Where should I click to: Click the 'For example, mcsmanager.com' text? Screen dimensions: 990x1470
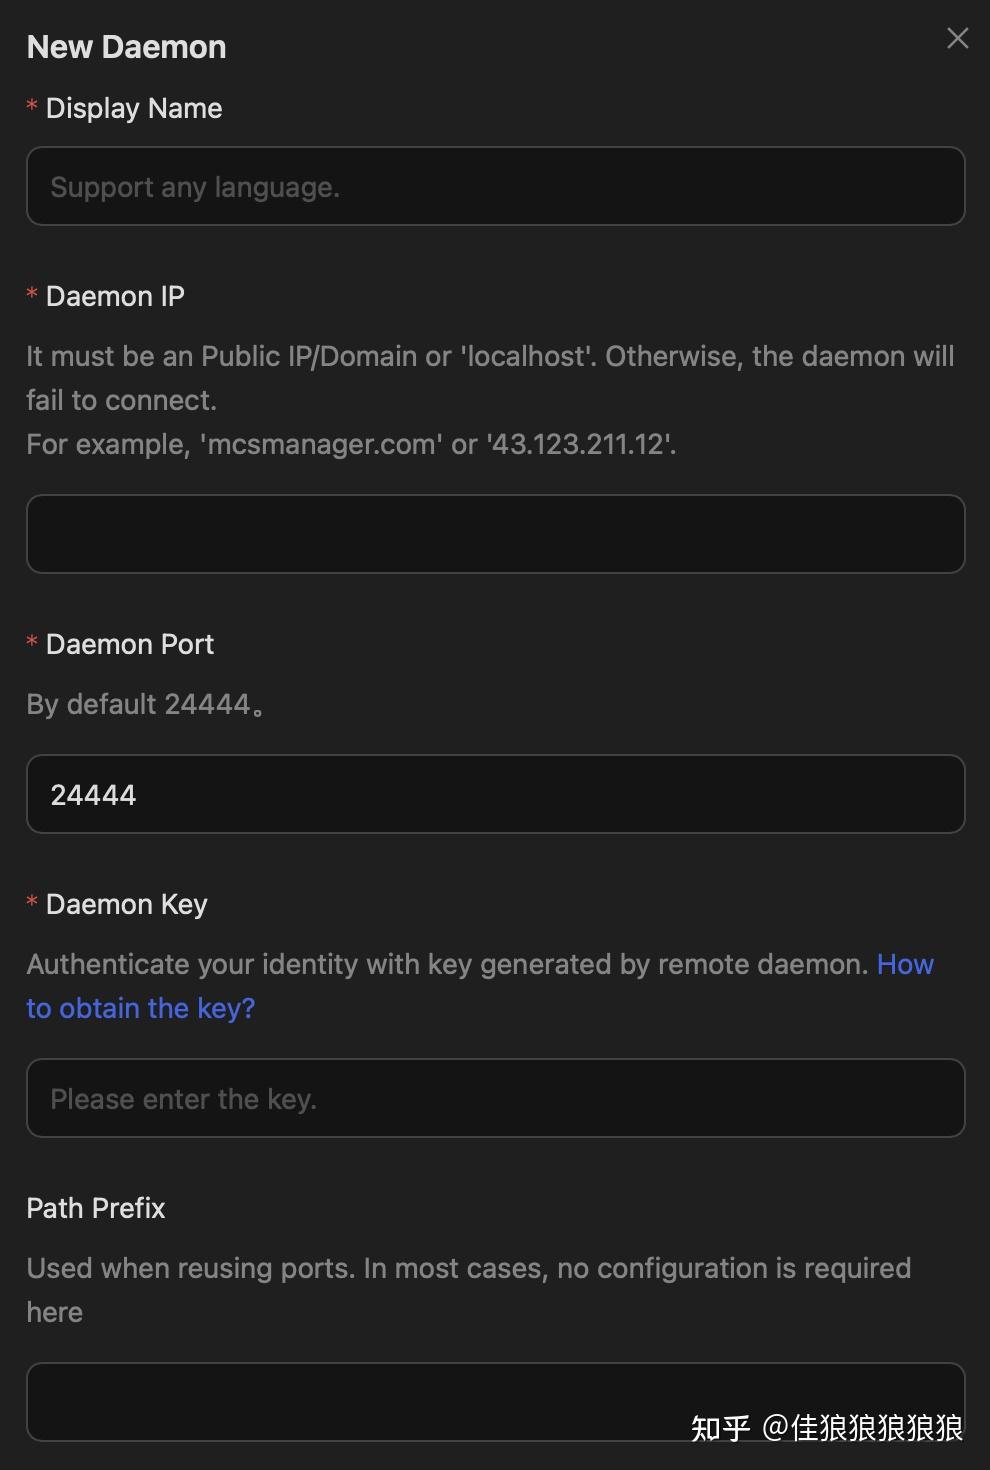pos(351,444)
